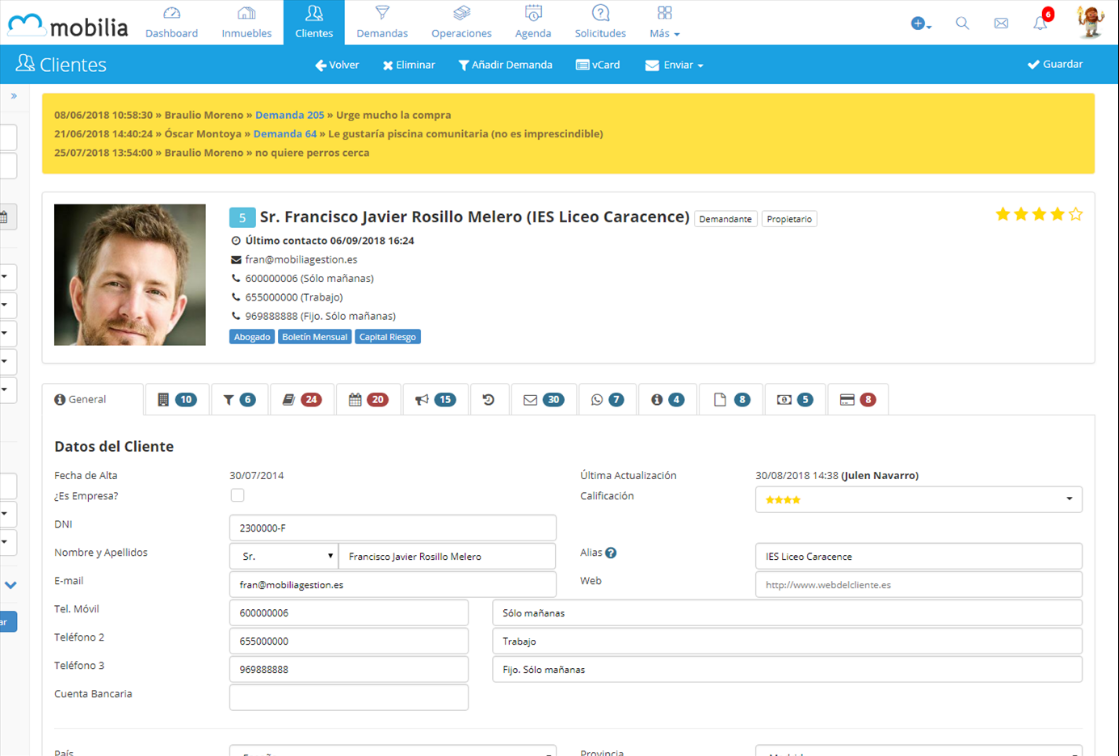Open the 'Sr.' title dropdown
The height and width of the screenshot is (756, 1119).
(x=284, y=556)
